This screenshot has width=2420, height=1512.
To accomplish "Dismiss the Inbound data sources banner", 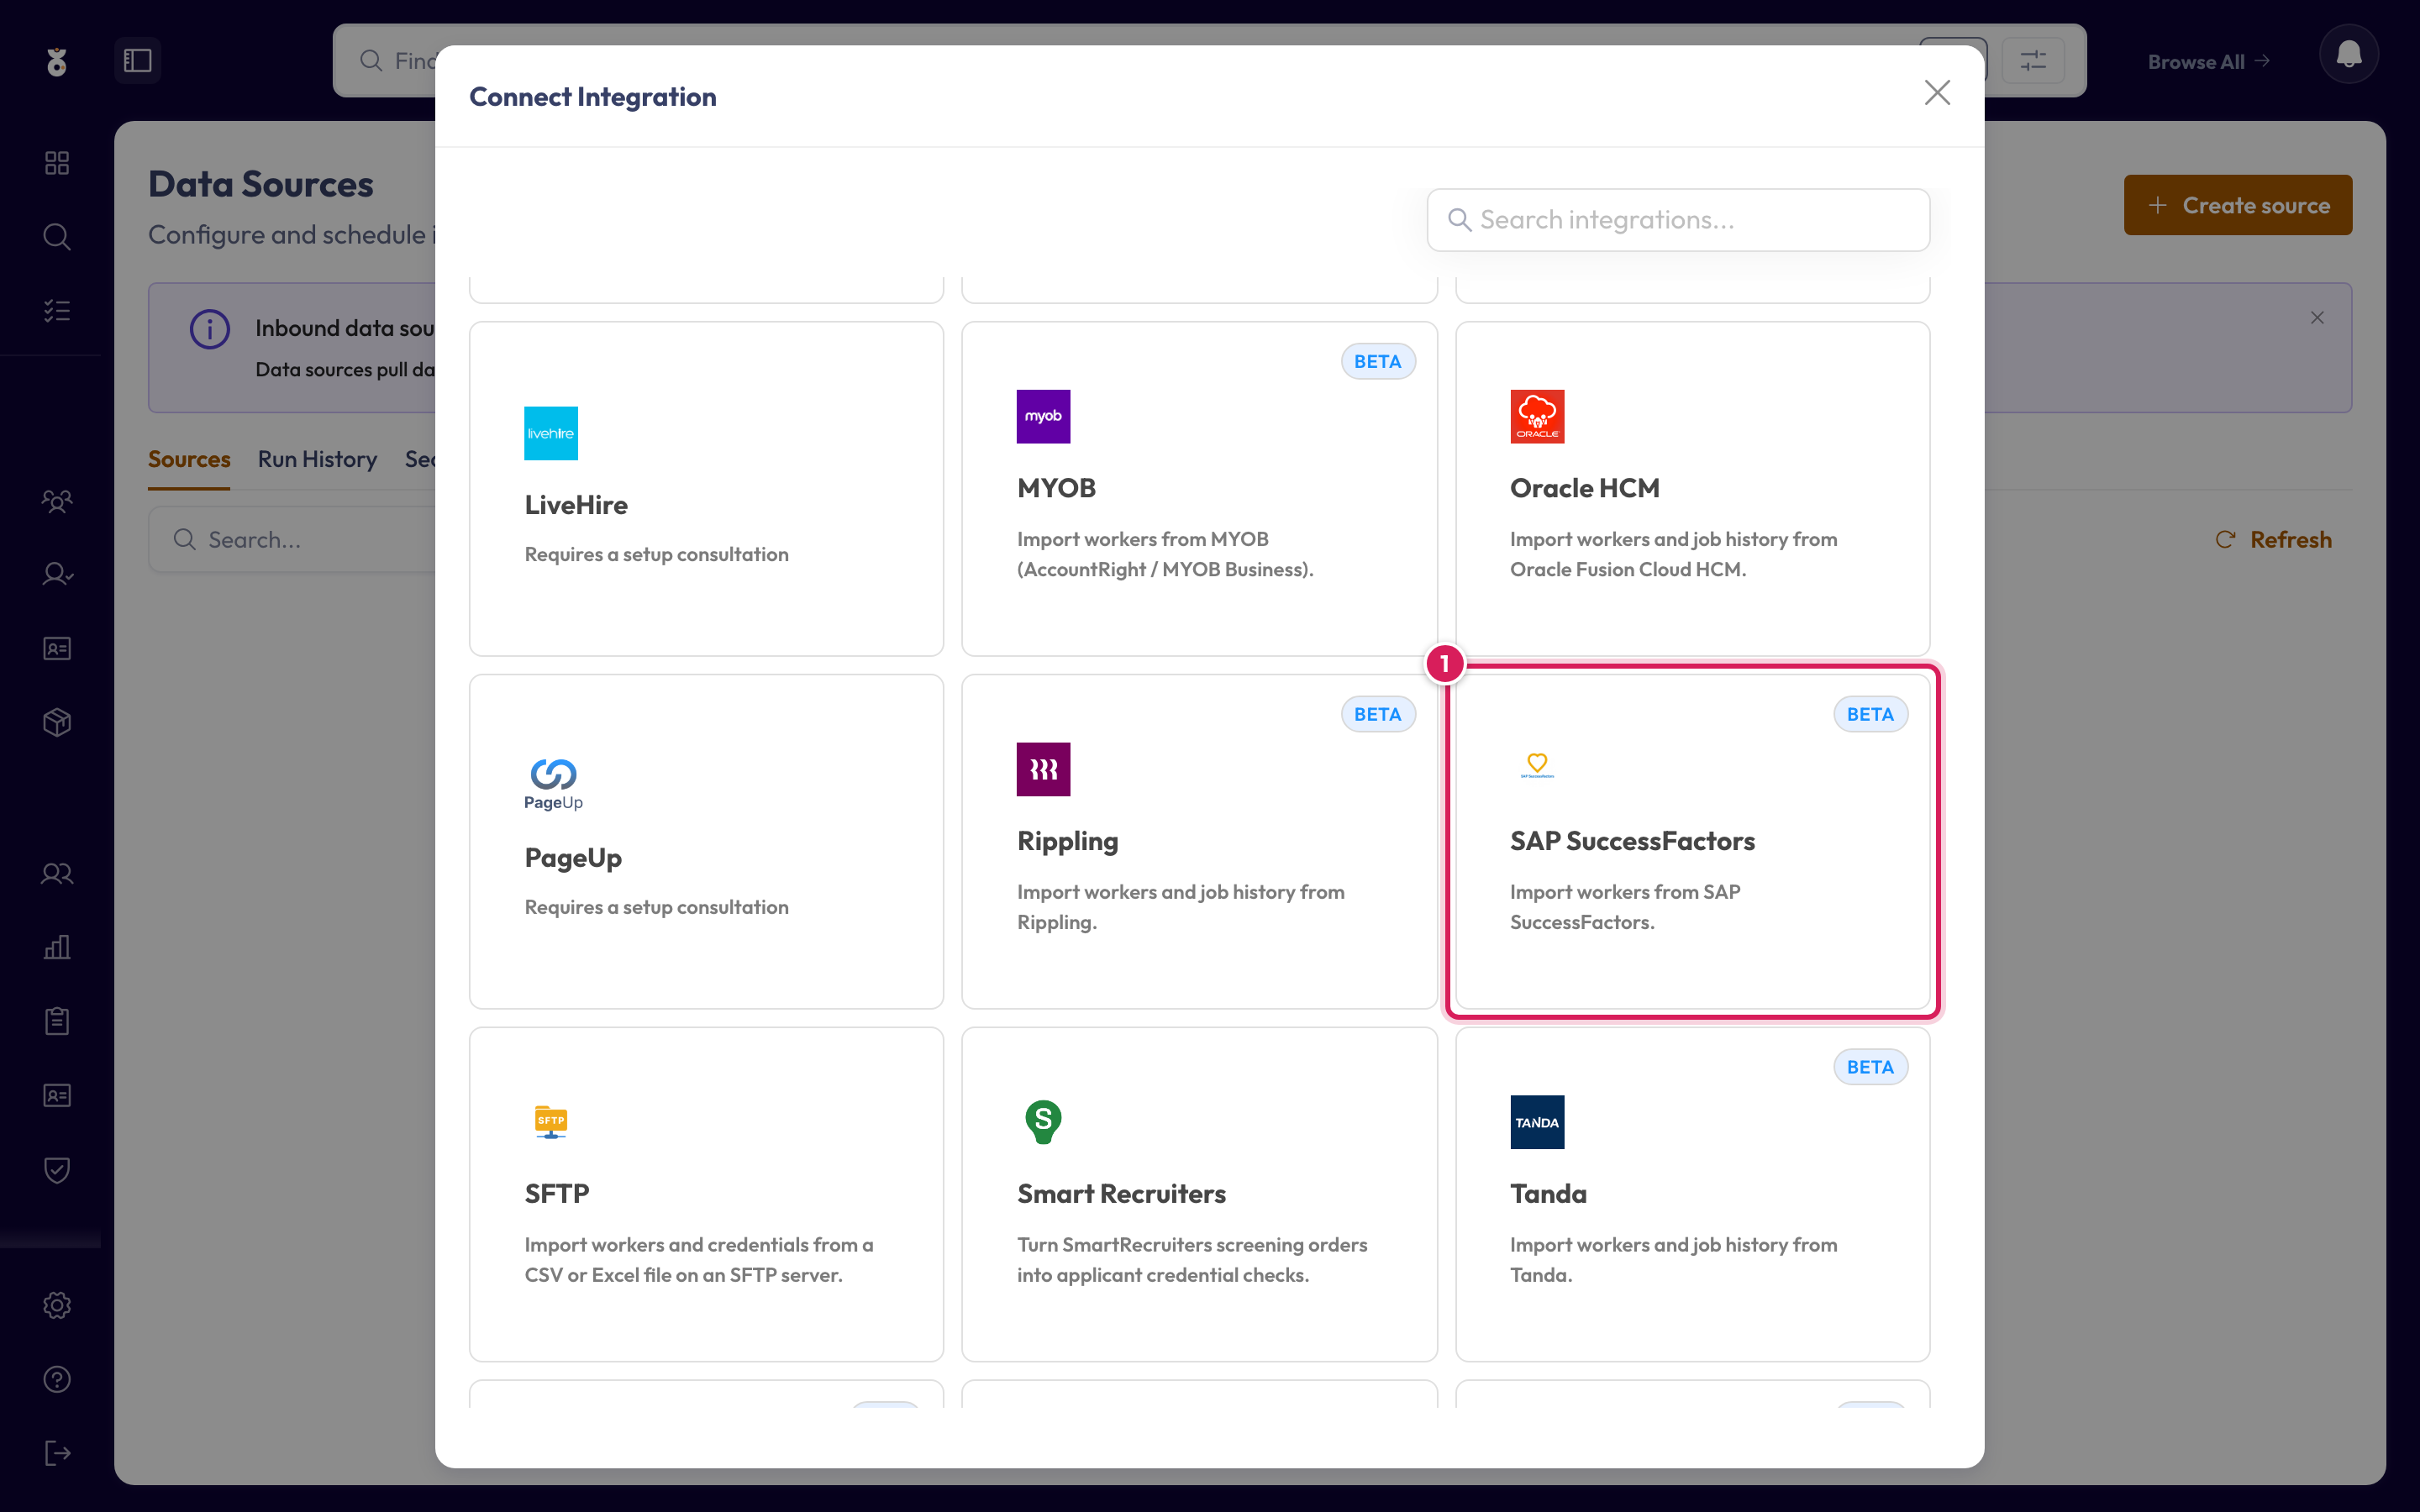I will (2317, 317).
